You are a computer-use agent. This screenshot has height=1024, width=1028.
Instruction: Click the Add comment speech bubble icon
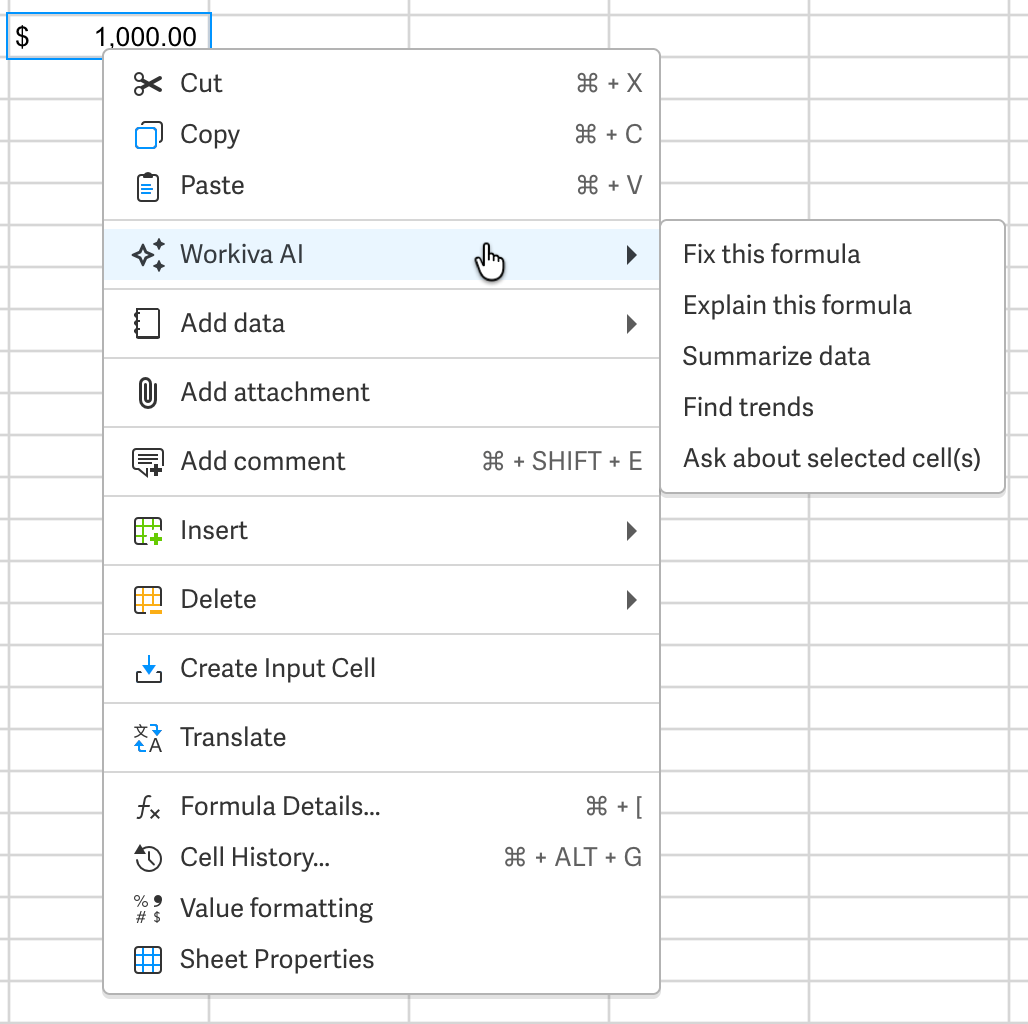click(x=148, y=462)
